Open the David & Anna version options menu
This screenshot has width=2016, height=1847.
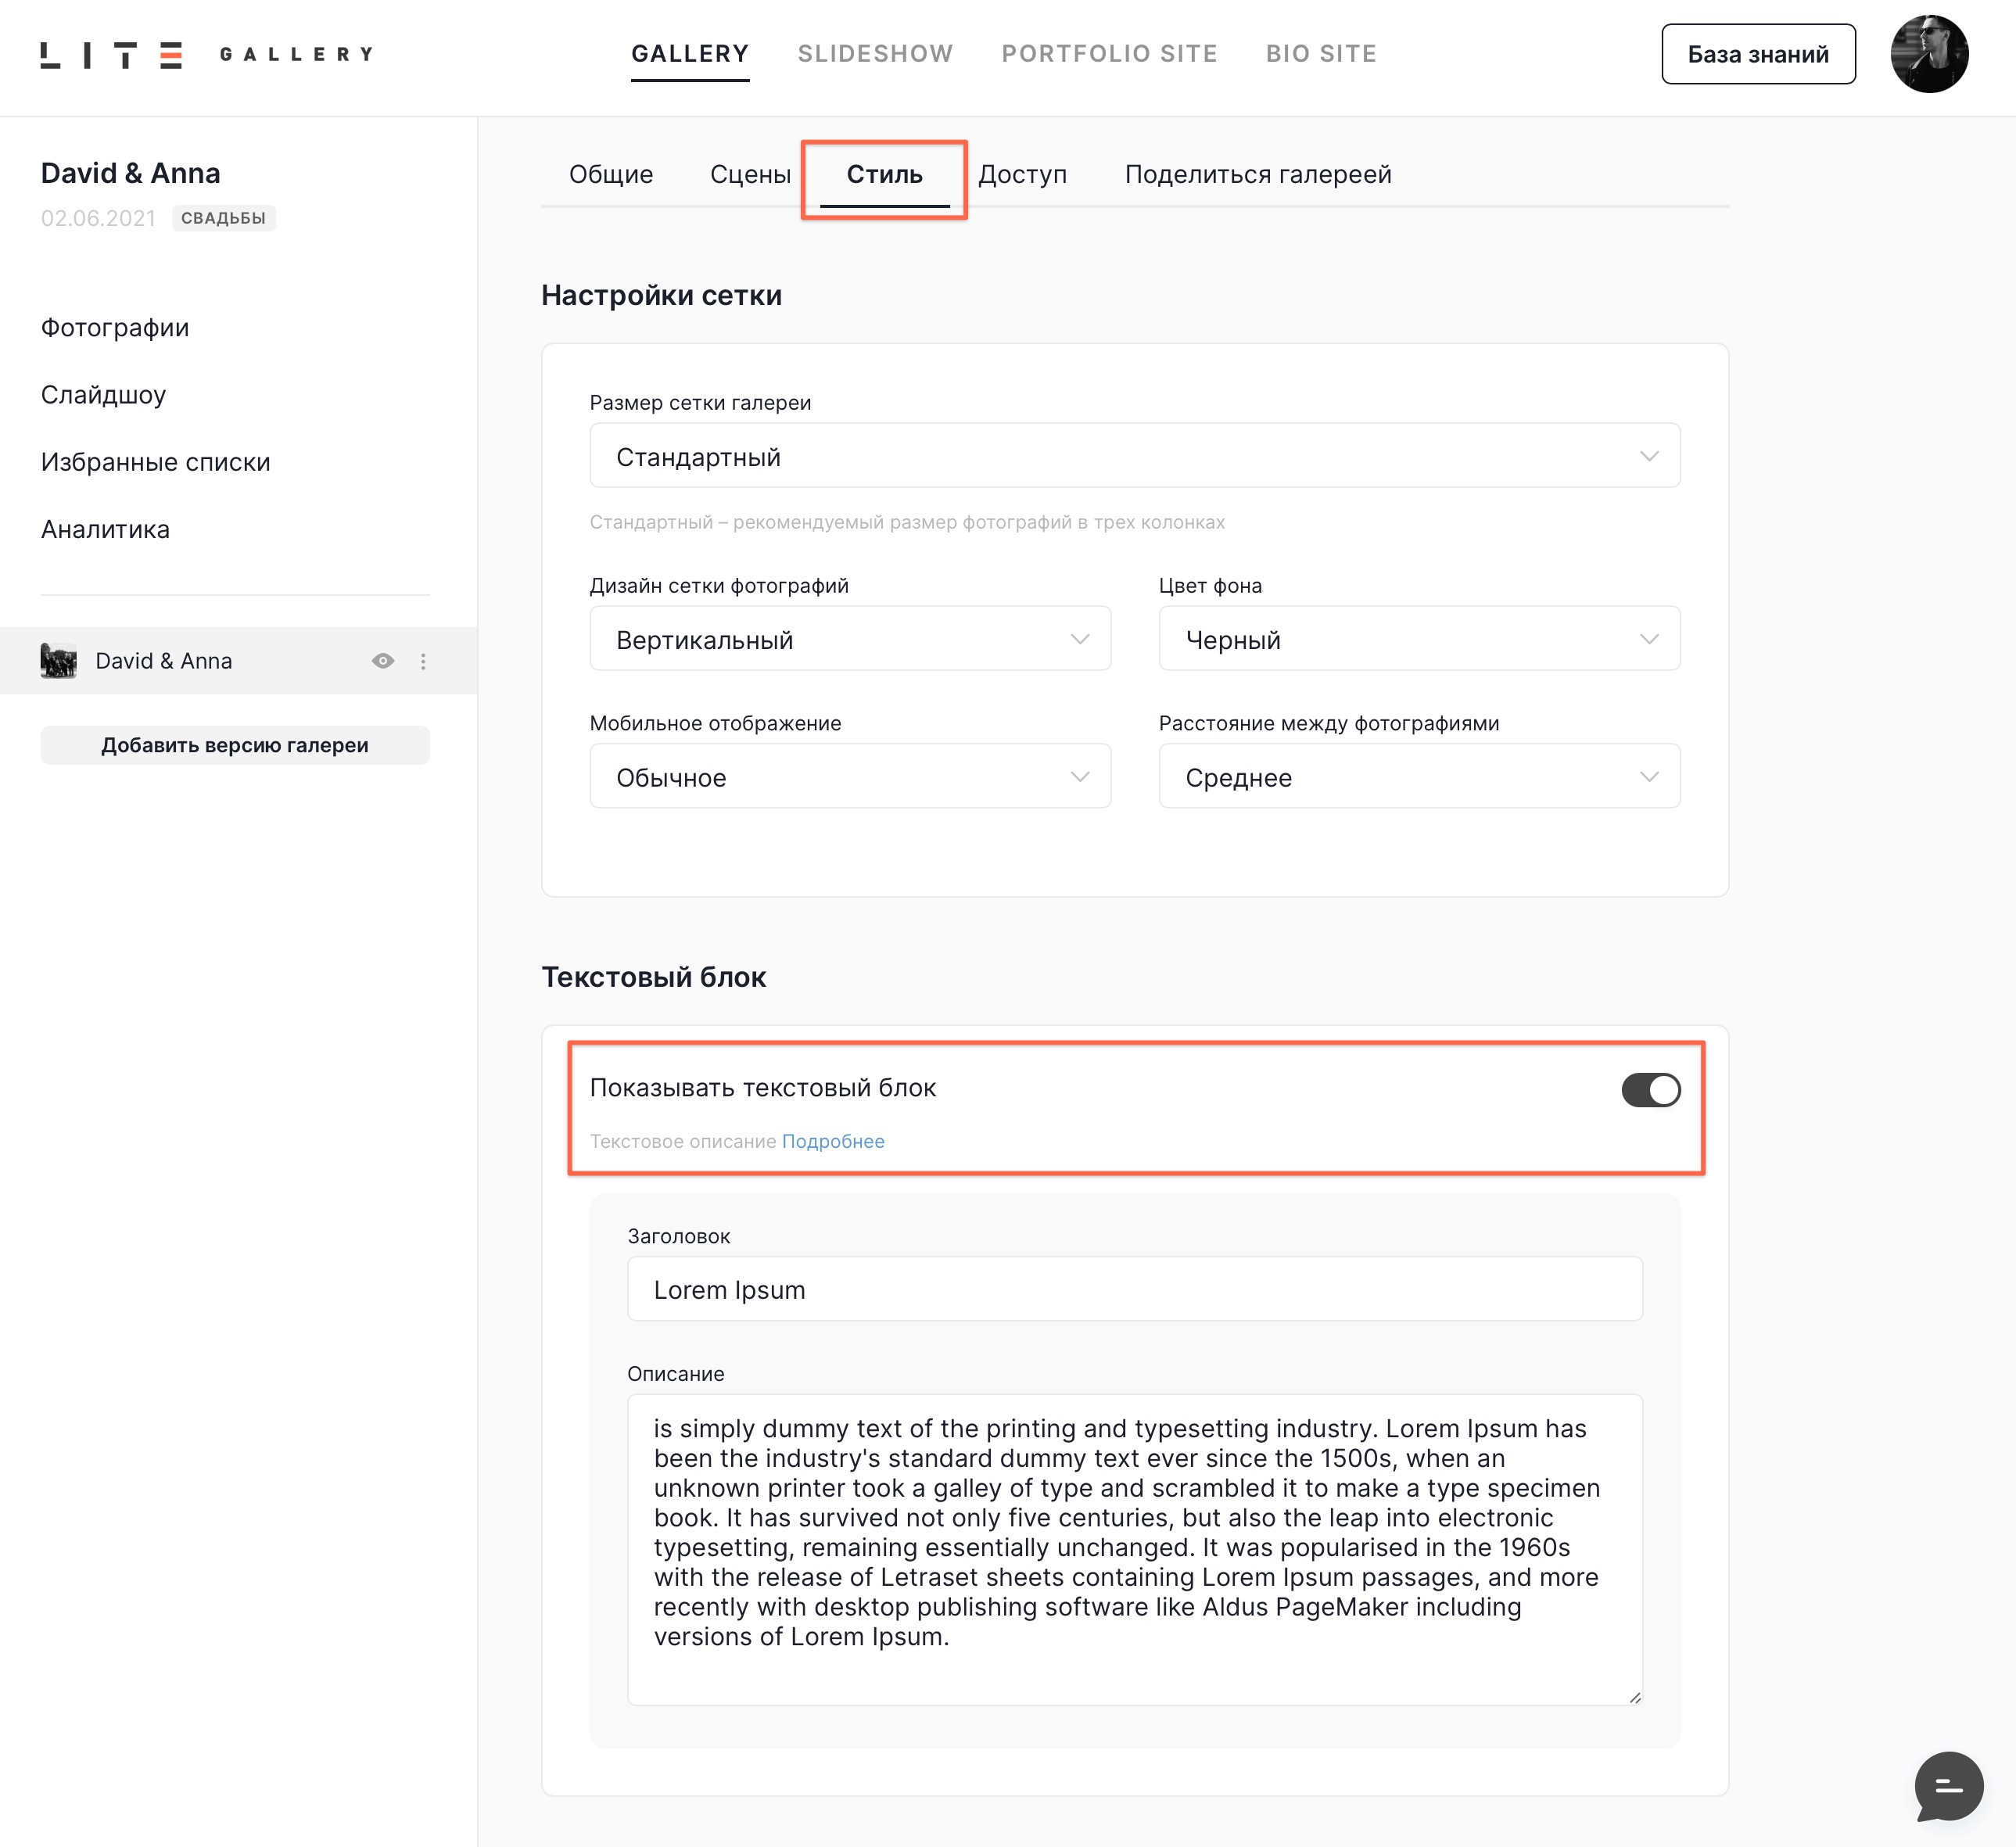pos(423,661)
